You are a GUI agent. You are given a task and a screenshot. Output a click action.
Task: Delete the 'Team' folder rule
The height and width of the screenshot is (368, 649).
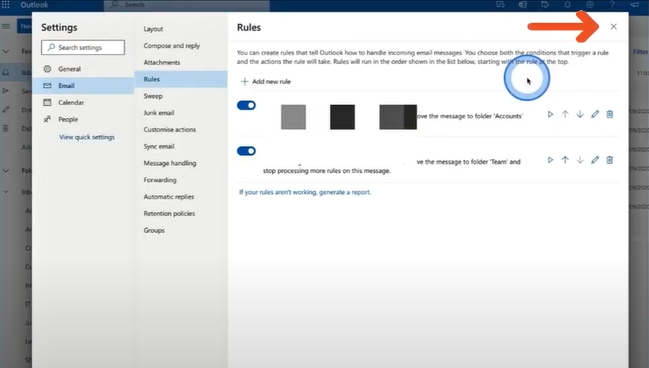tap(610, 160)
